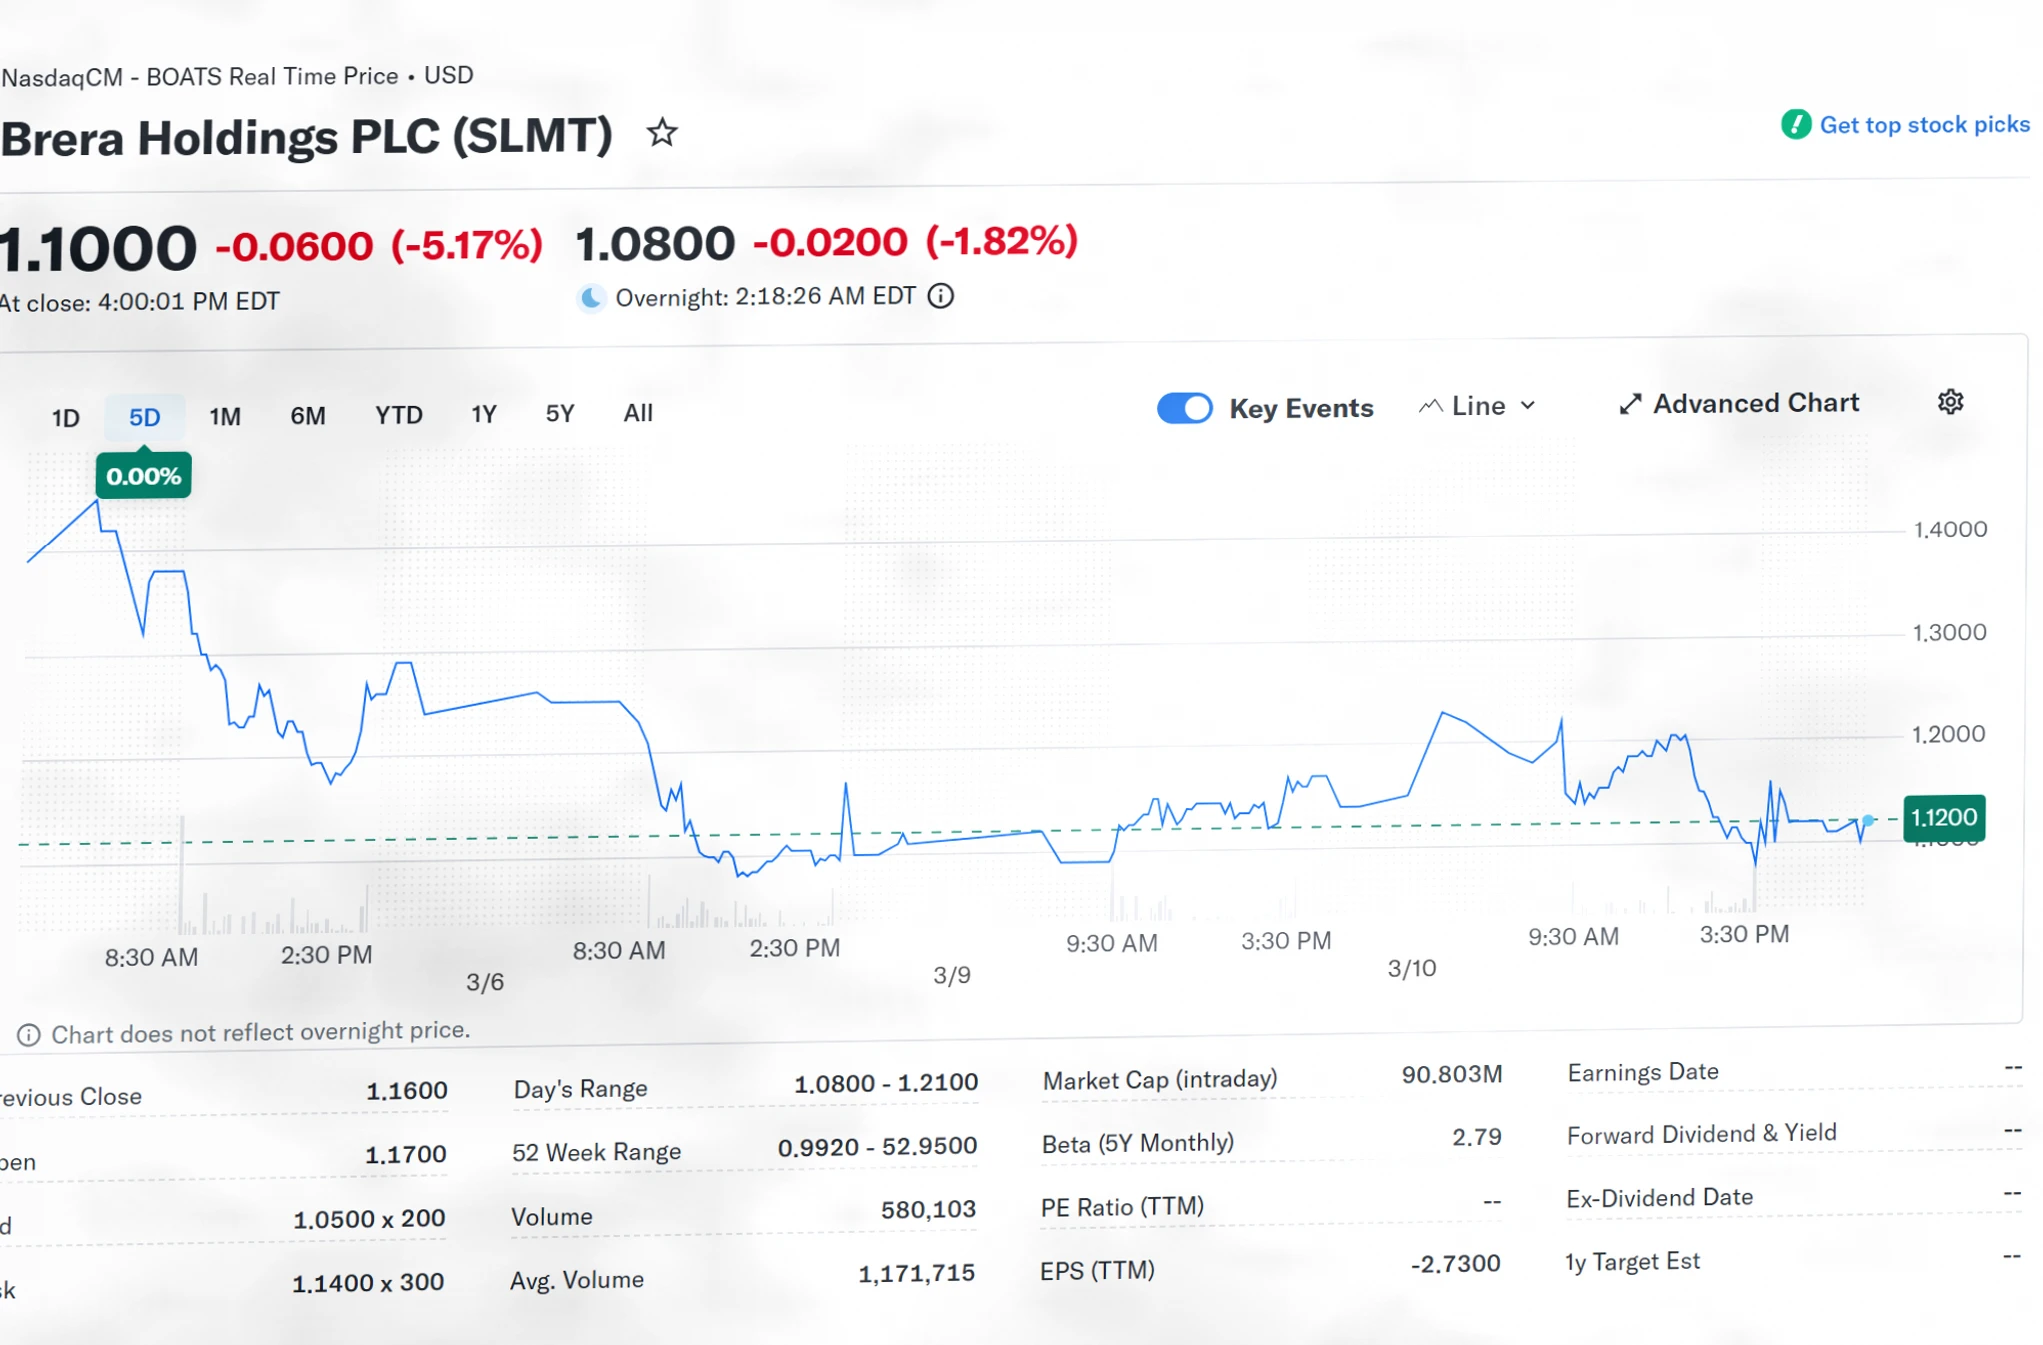Click the Market Cap (intraday) label

[1160, 1080]
